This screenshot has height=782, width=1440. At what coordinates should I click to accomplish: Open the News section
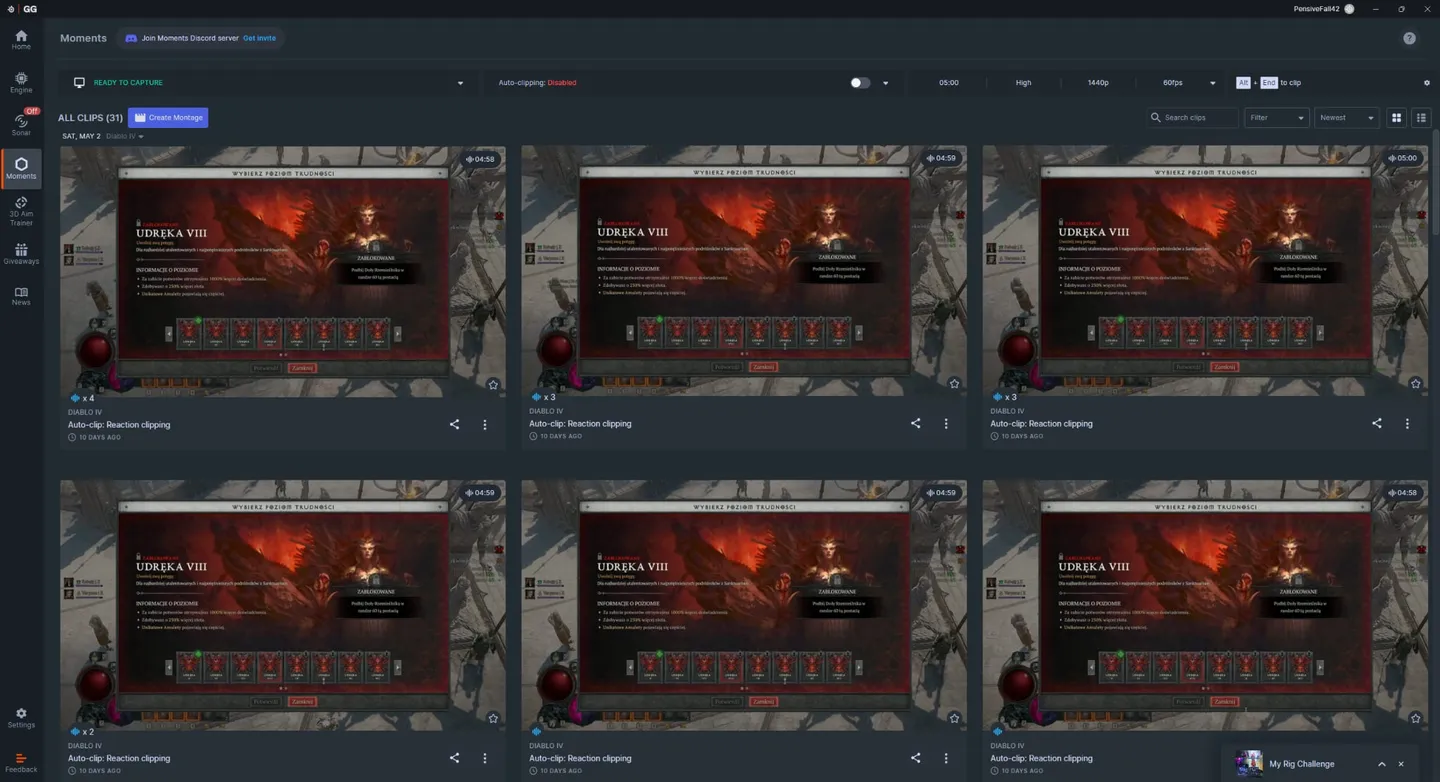[21, 296]
